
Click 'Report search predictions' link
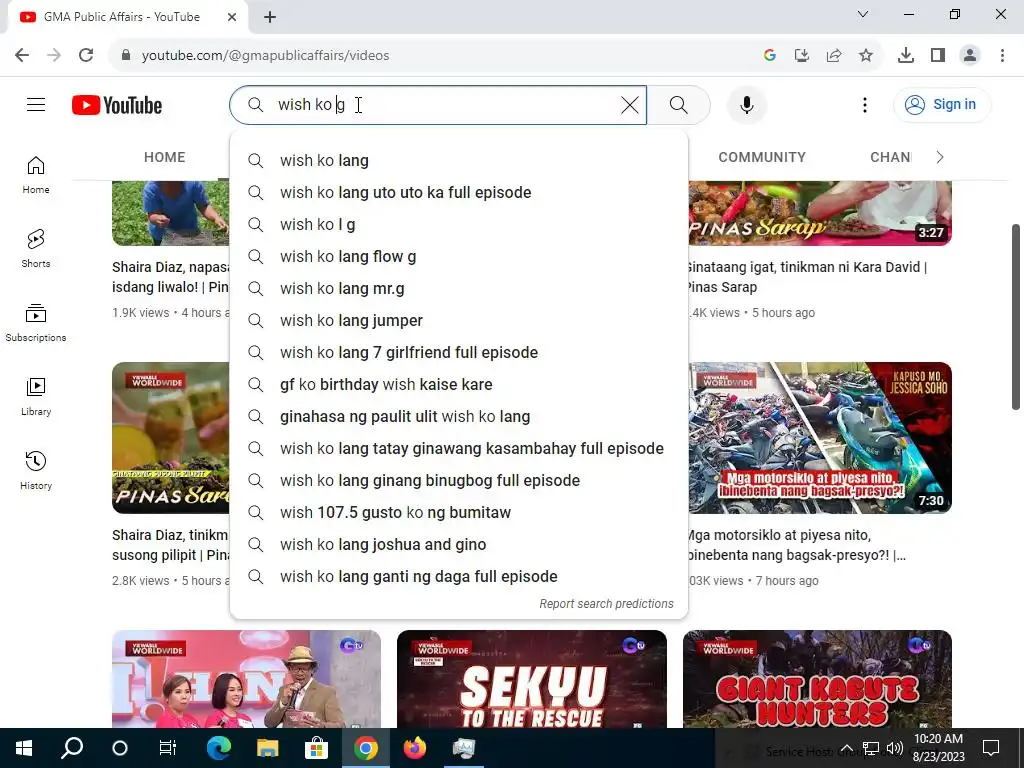(x=606, y=604)
